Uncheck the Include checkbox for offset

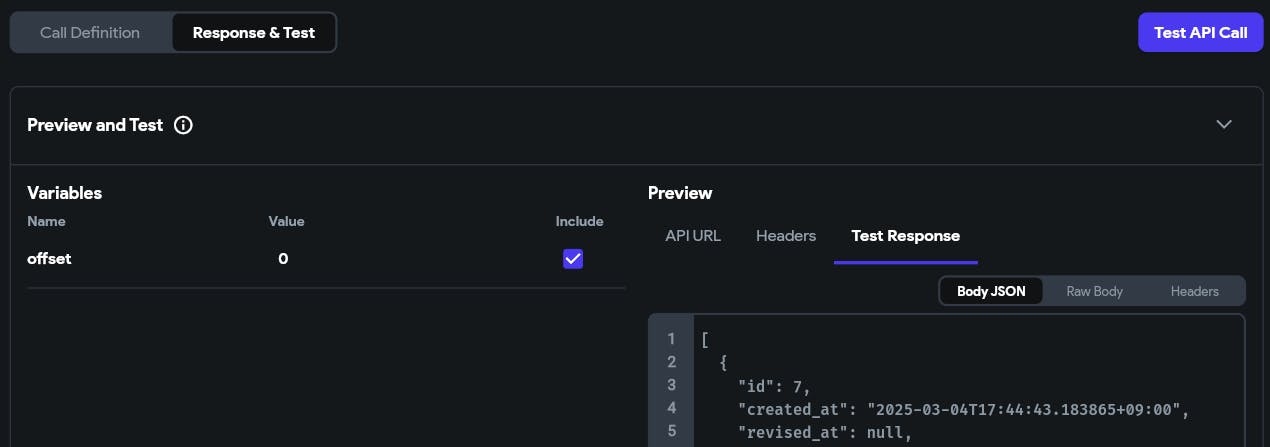coord(573,259)
